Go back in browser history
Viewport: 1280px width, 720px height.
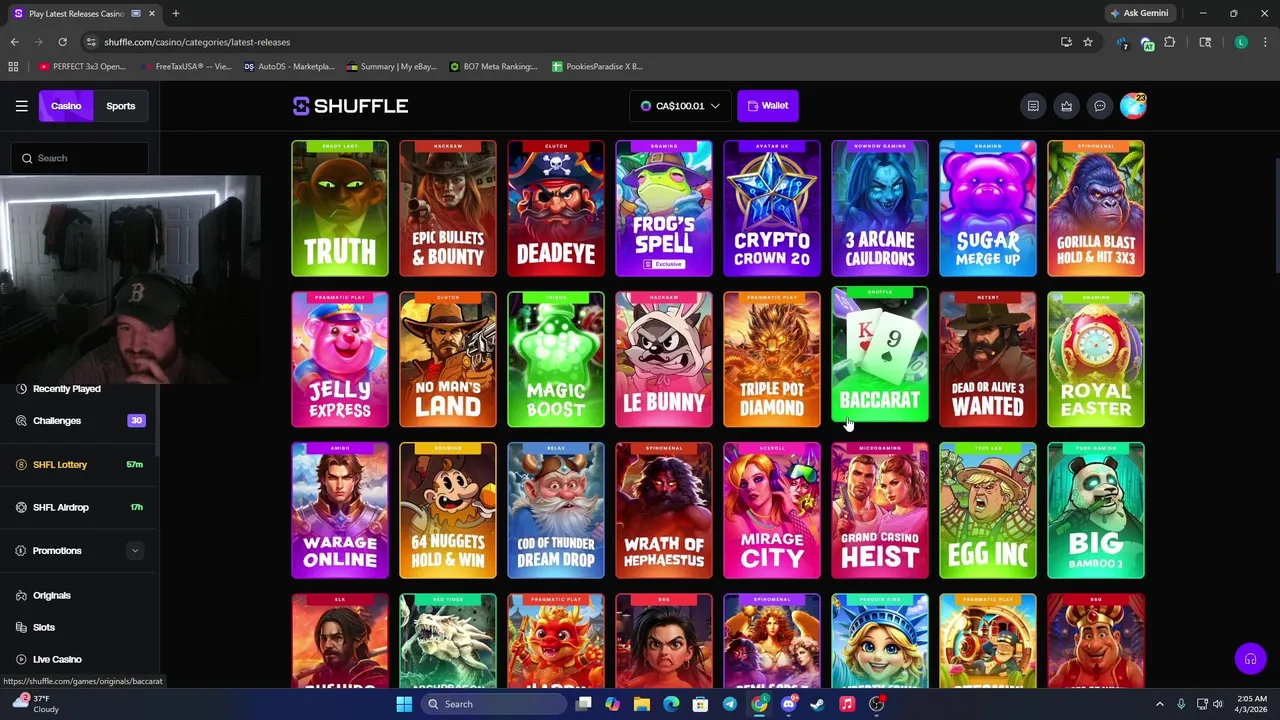tap(14, 42)
